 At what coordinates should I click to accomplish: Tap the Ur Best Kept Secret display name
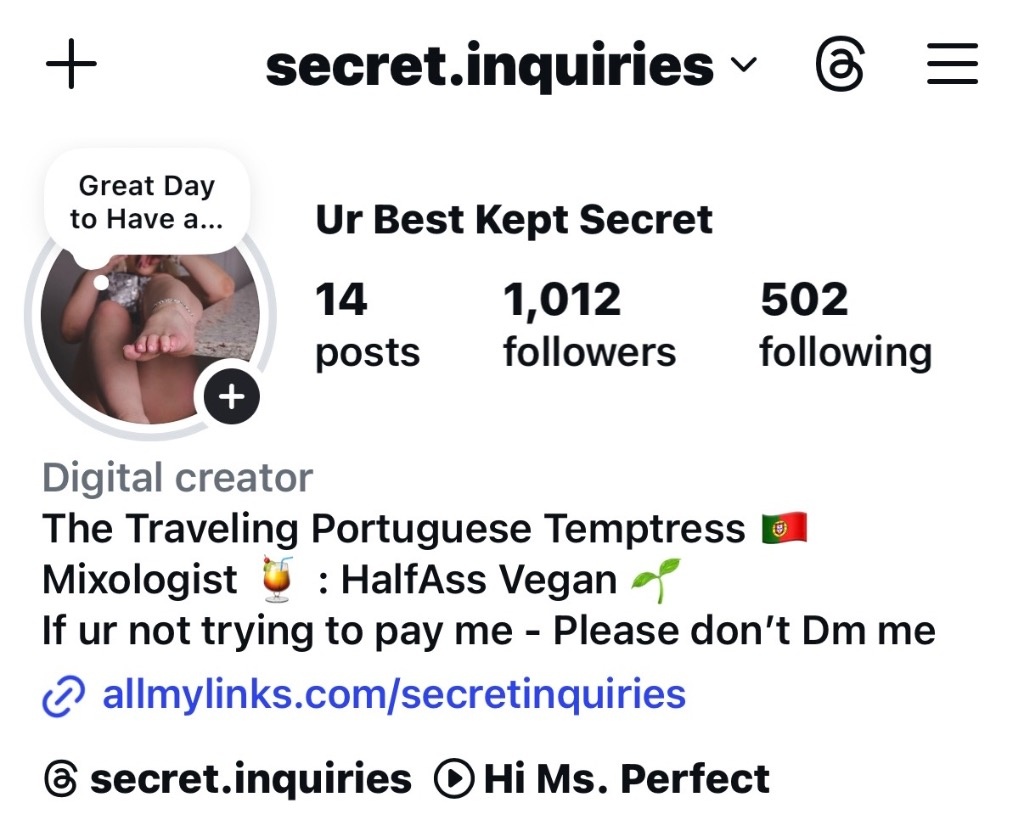click(x=513, y=220)
